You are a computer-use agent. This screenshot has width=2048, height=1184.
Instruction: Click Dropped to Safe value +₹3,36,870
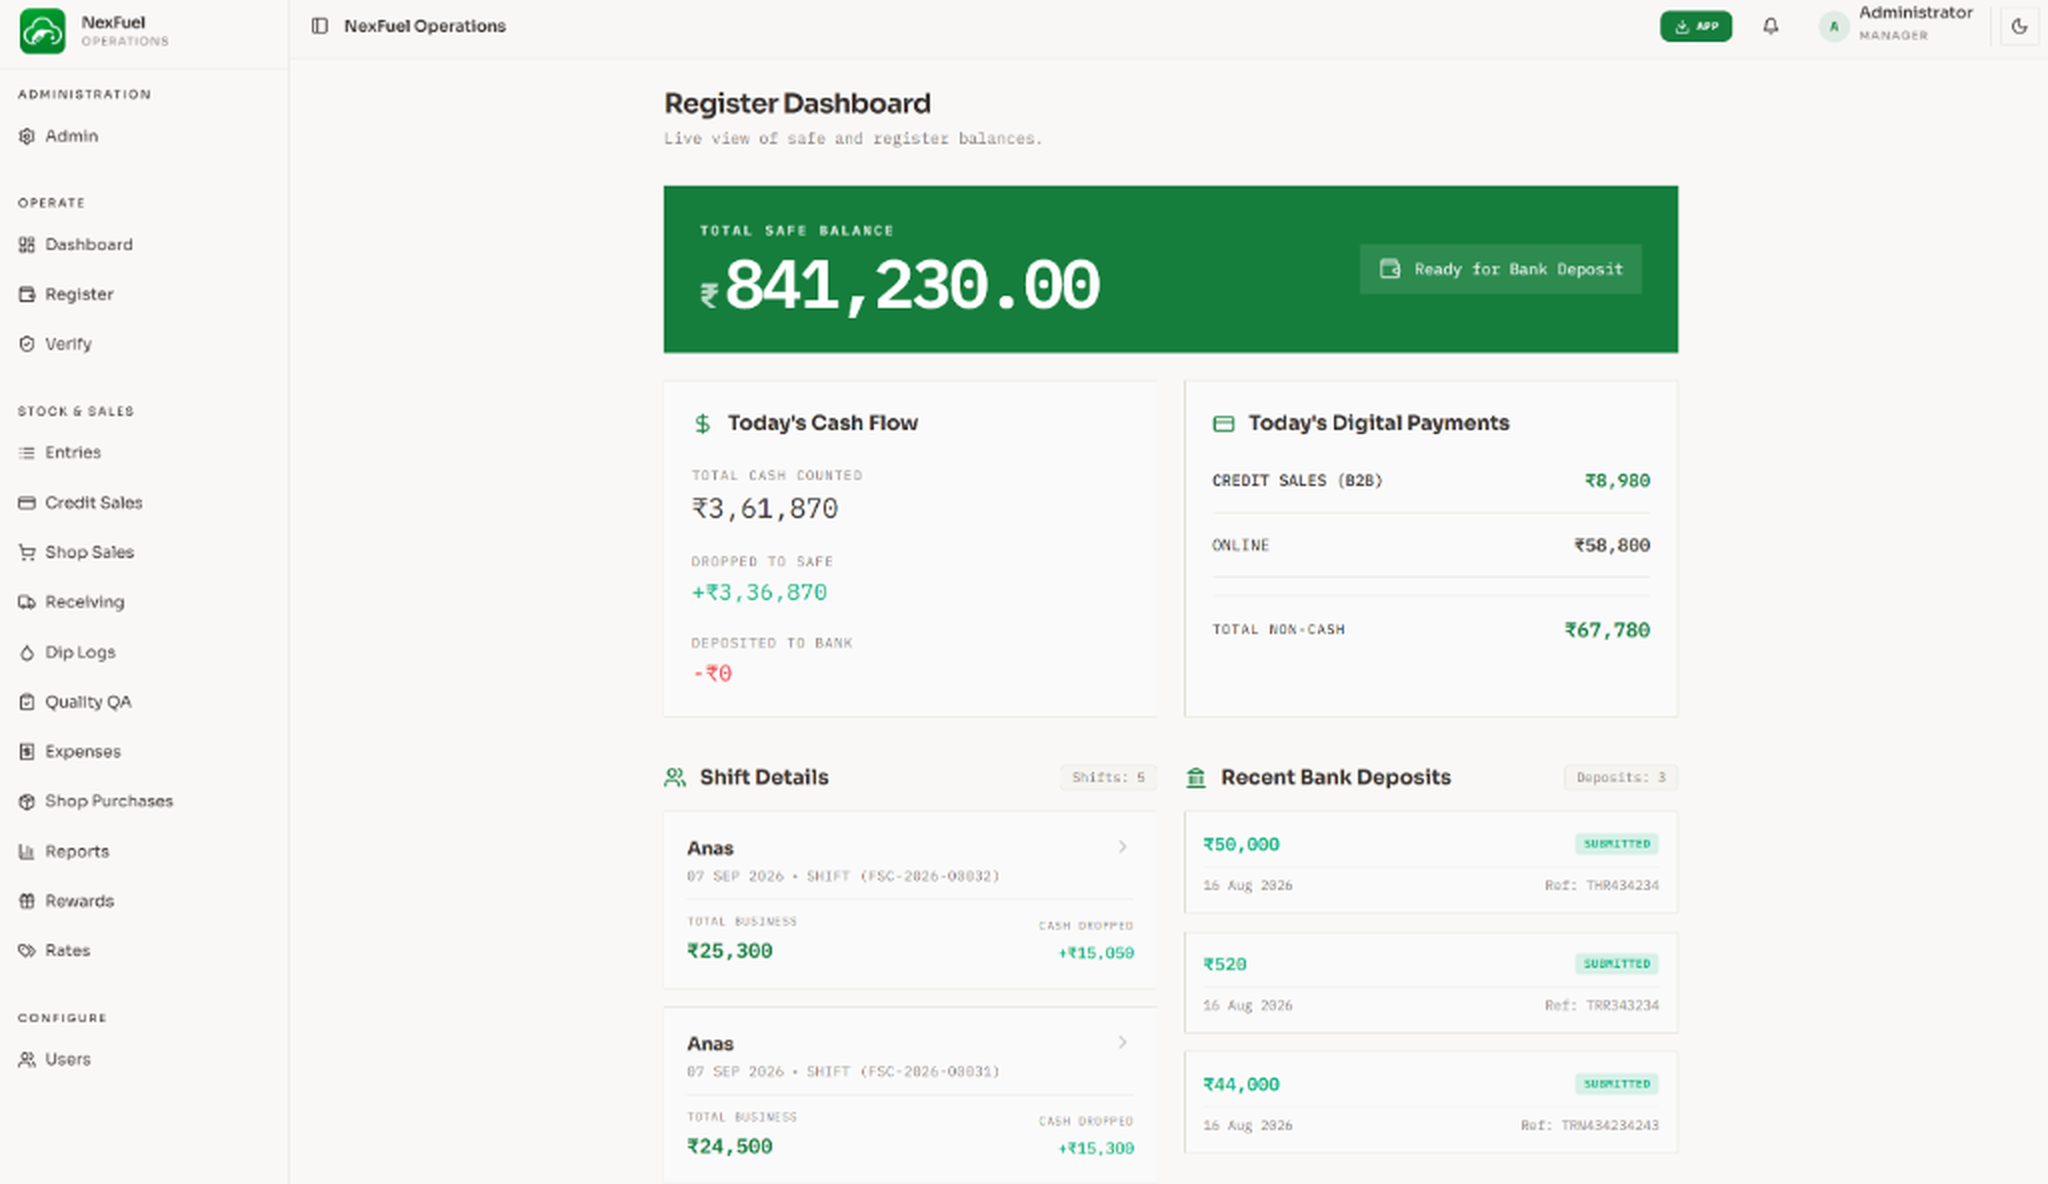click(759, 592)
